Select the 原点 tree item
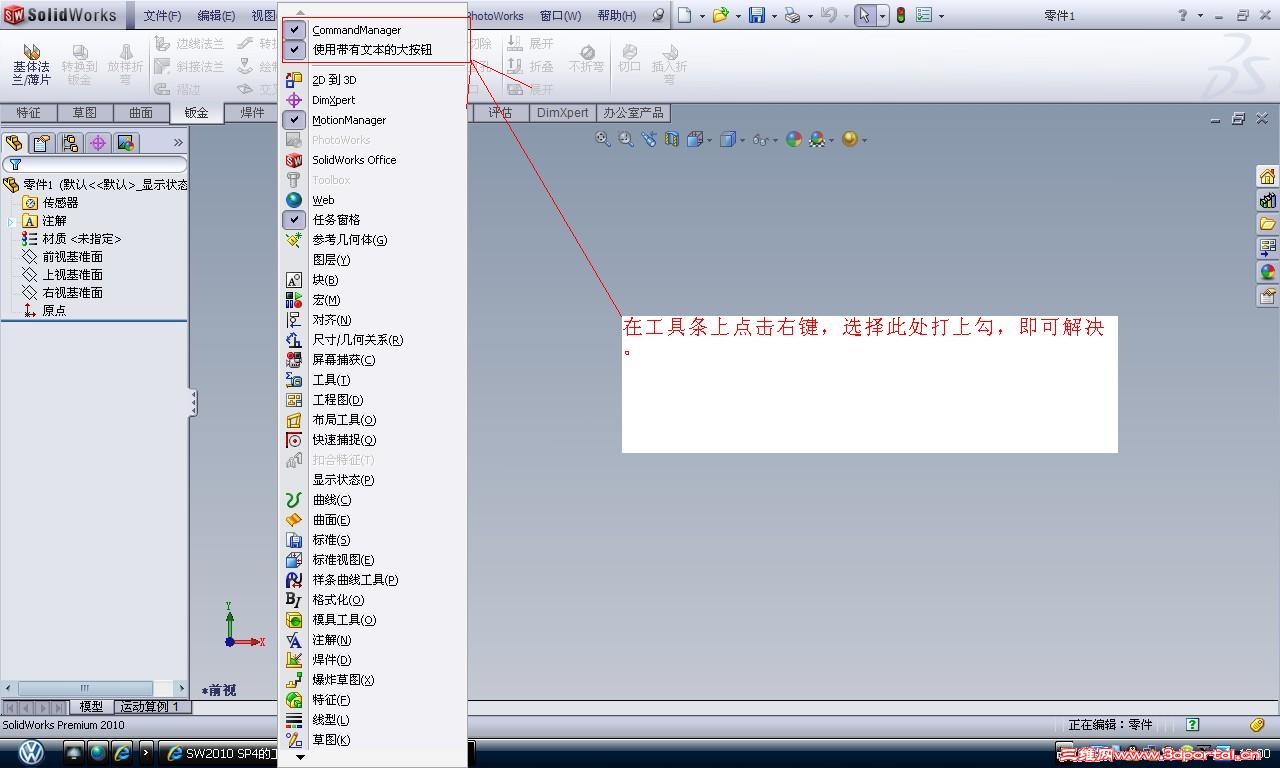The height and width of the screenshot is (768, 1280). click(54, 311)
